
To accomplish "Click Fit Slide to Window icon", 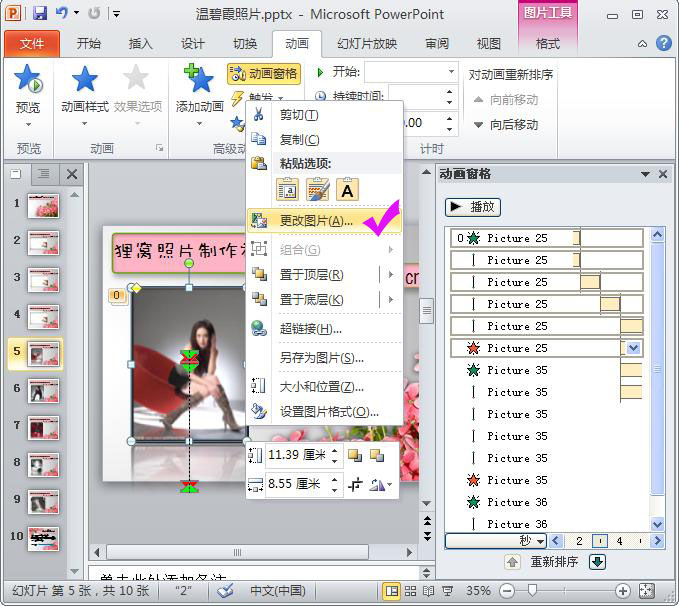I will (646, 590).
